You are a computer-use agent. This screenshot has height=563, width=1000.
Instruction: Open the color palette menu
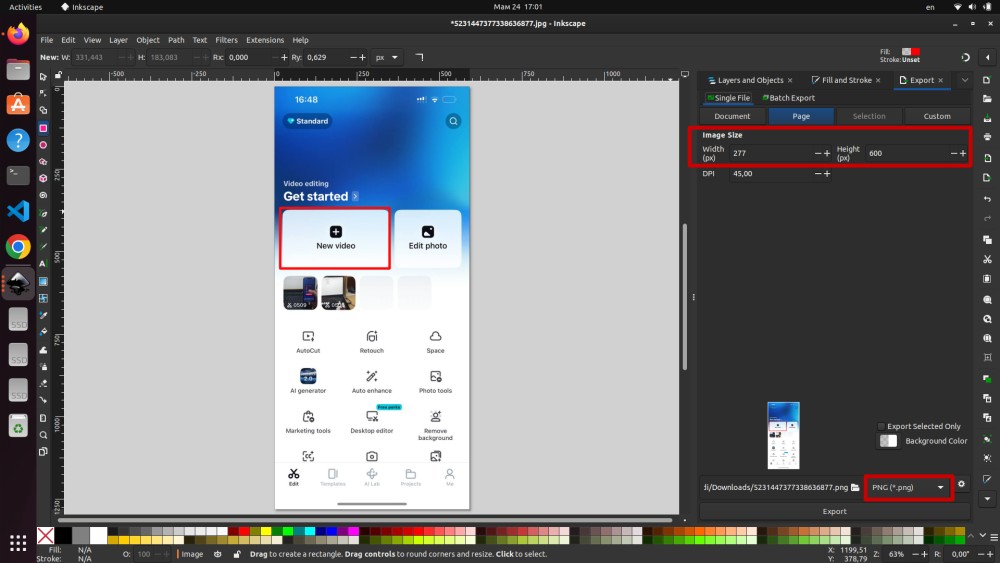click(994, 535)
